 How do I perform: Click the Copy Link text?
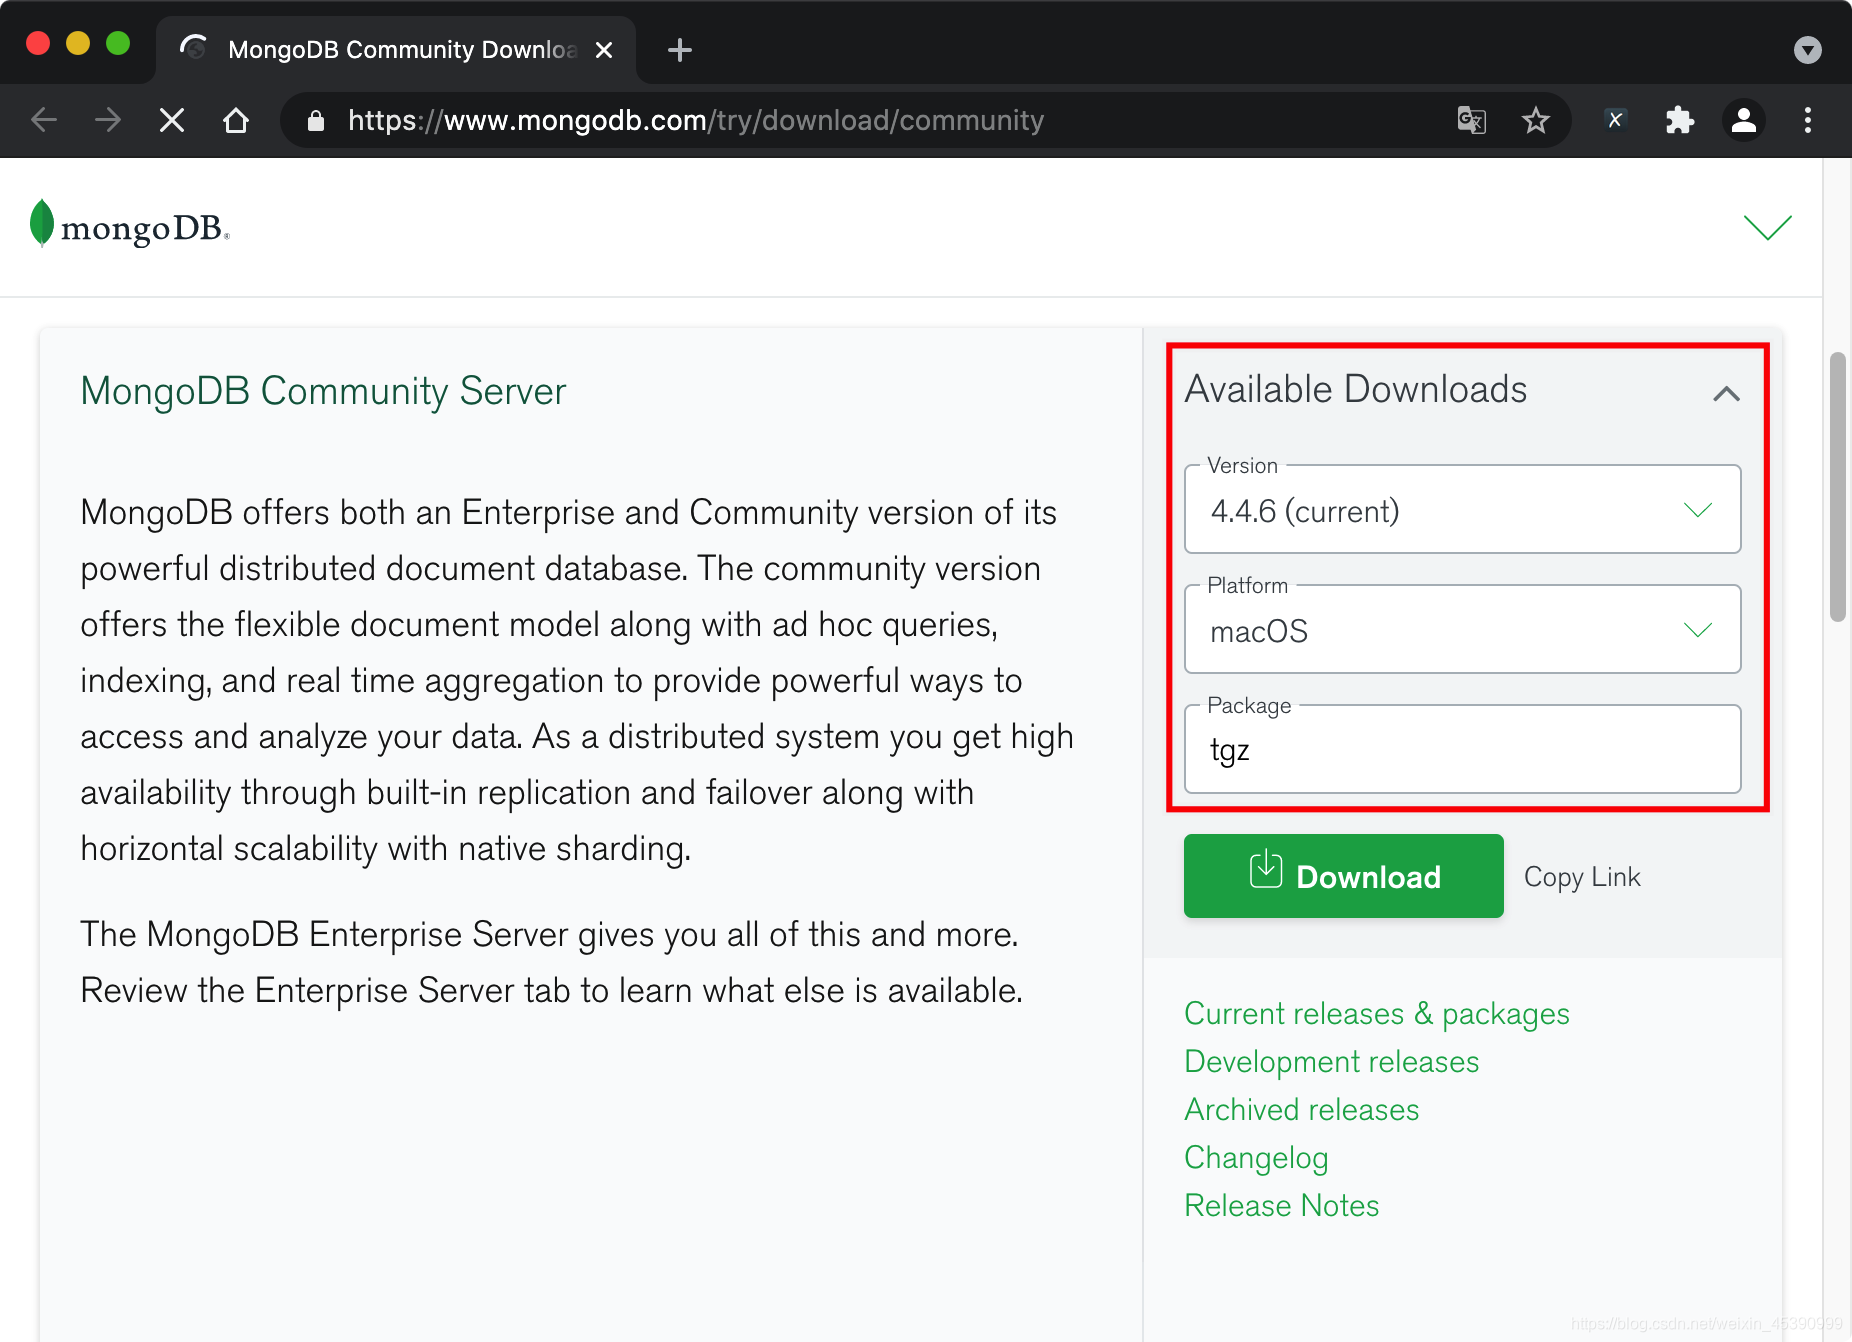[1582, 876]
